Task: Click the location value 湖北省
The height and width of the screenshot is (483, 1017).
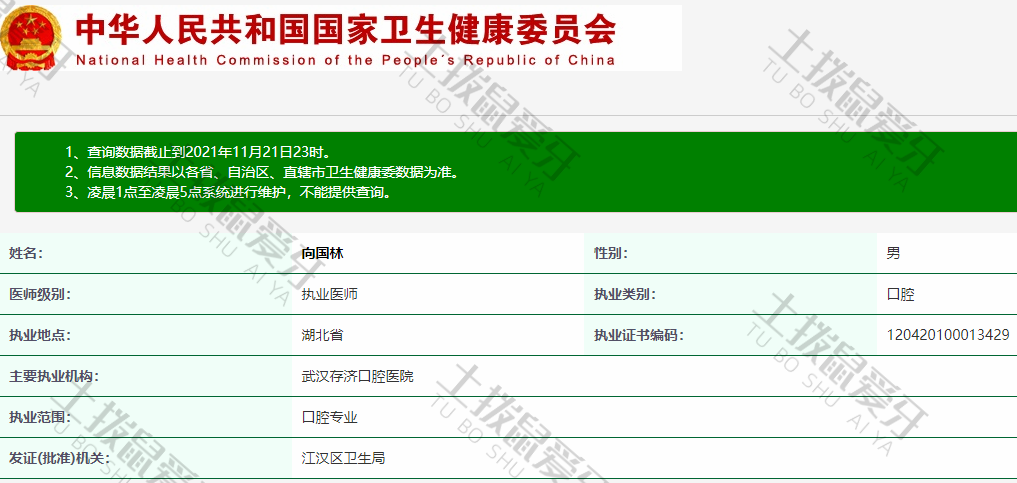Action: pos(322,335)
